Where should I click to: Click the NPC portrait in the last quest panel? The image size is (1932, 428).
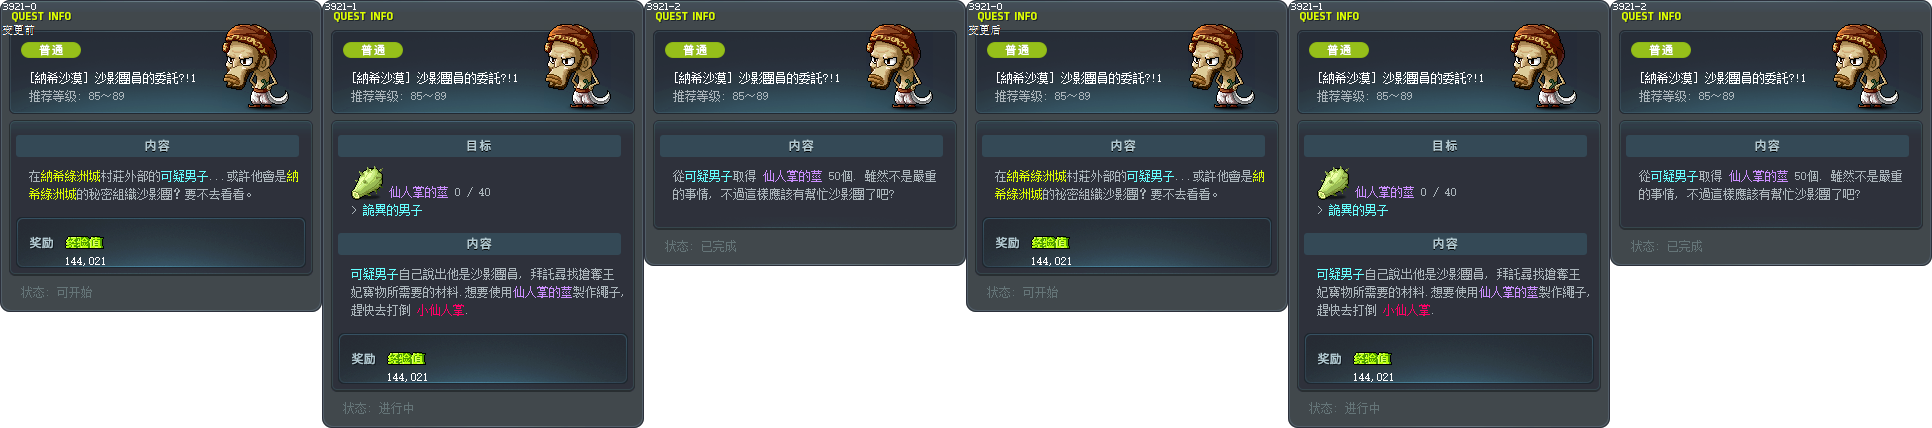point(1865,66)
